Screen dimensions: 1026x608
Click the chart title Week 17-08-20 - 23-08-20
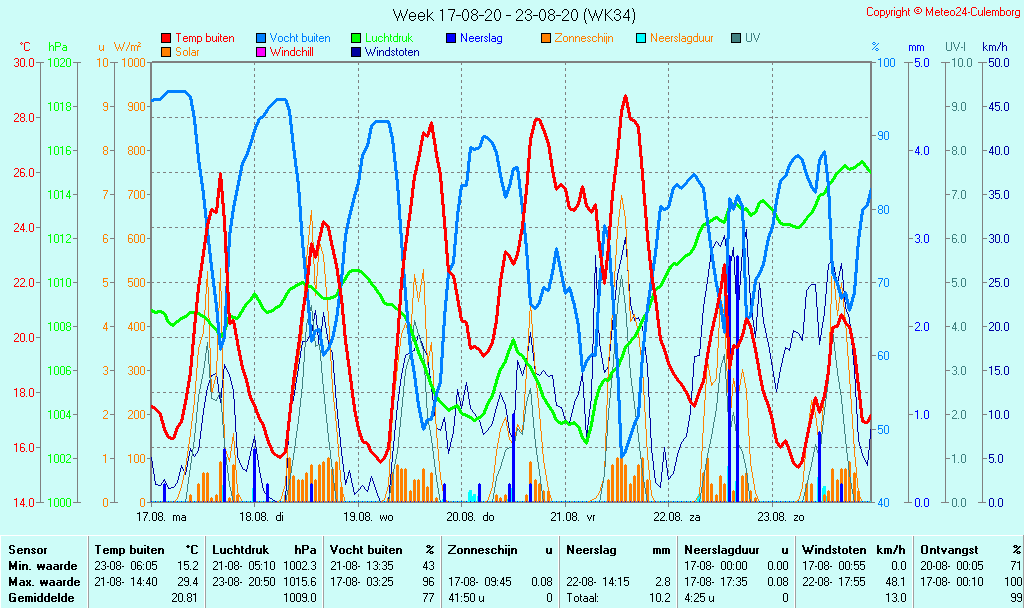click(513, 15)
